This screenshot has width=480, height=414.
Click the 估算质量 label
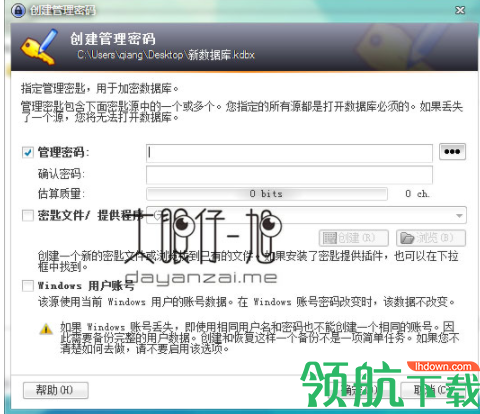pyautogui.click(x=61, y=194)
